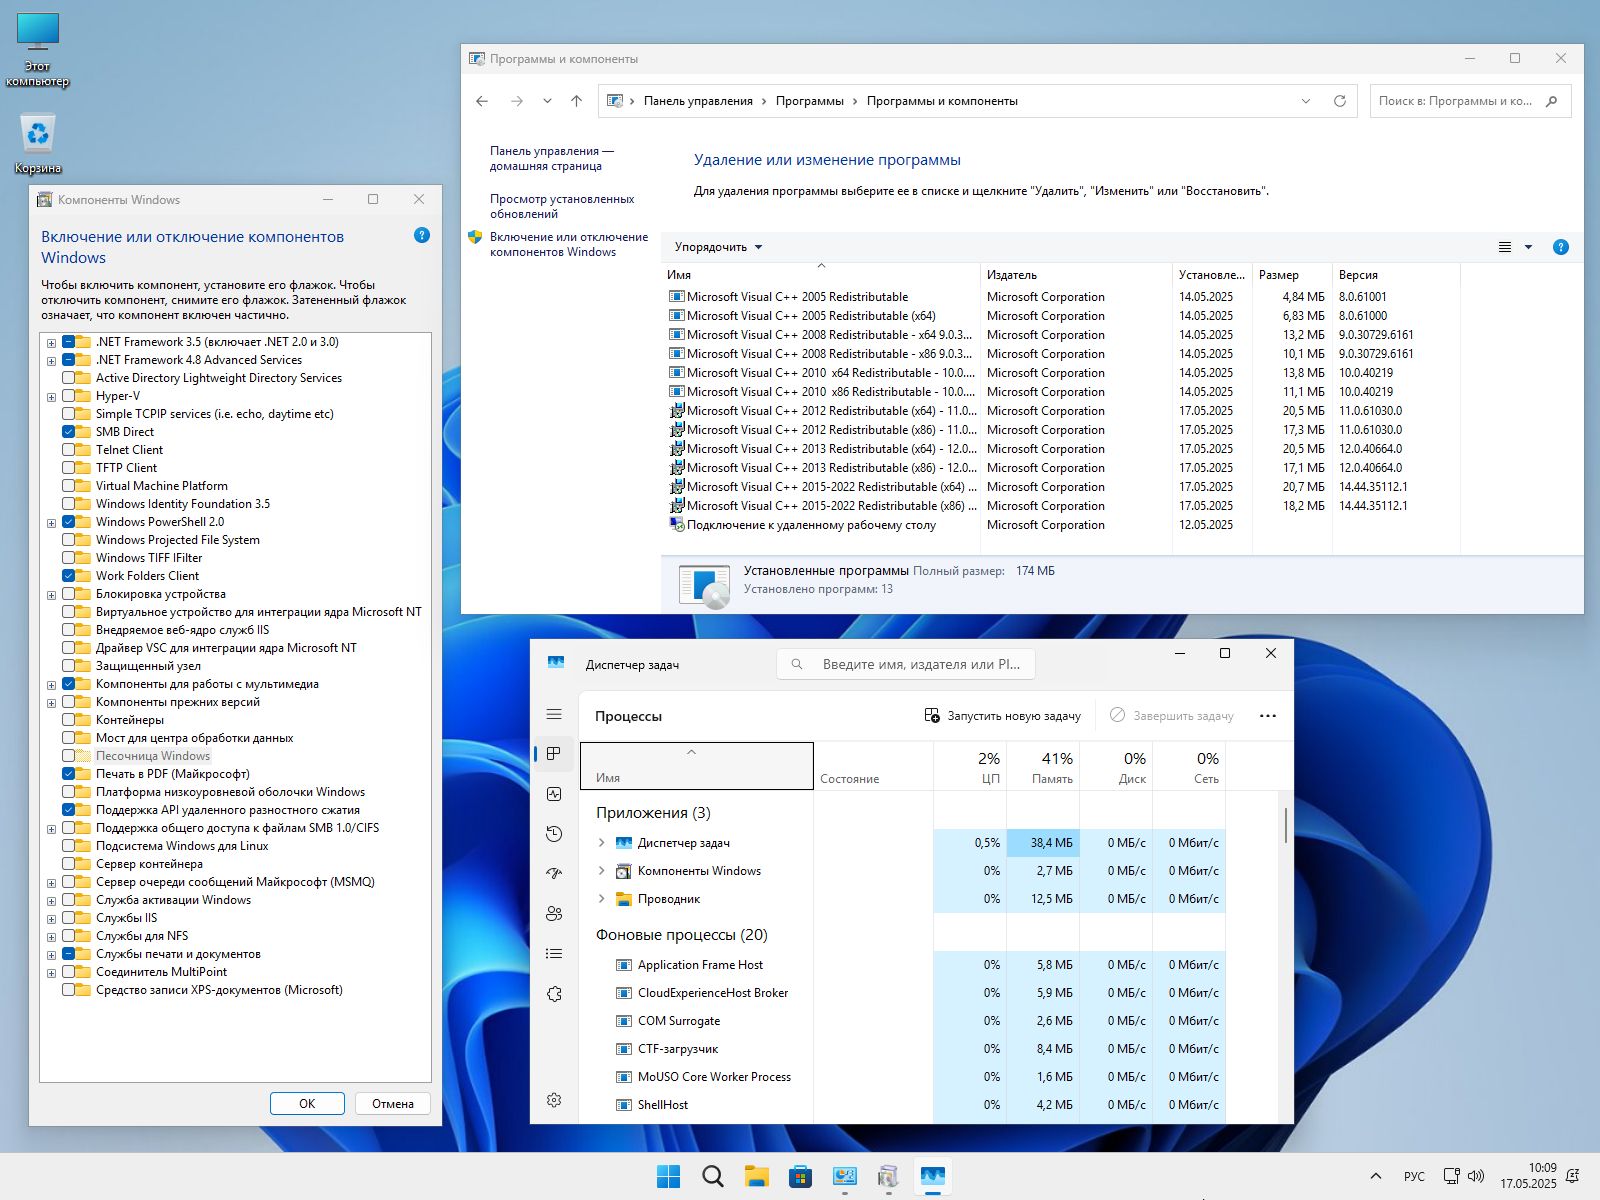Uncheck the Work Folders Client checkbox
Image resolution: width=1600 pixels, height=1200 pixels.
(x=69, y=576)
